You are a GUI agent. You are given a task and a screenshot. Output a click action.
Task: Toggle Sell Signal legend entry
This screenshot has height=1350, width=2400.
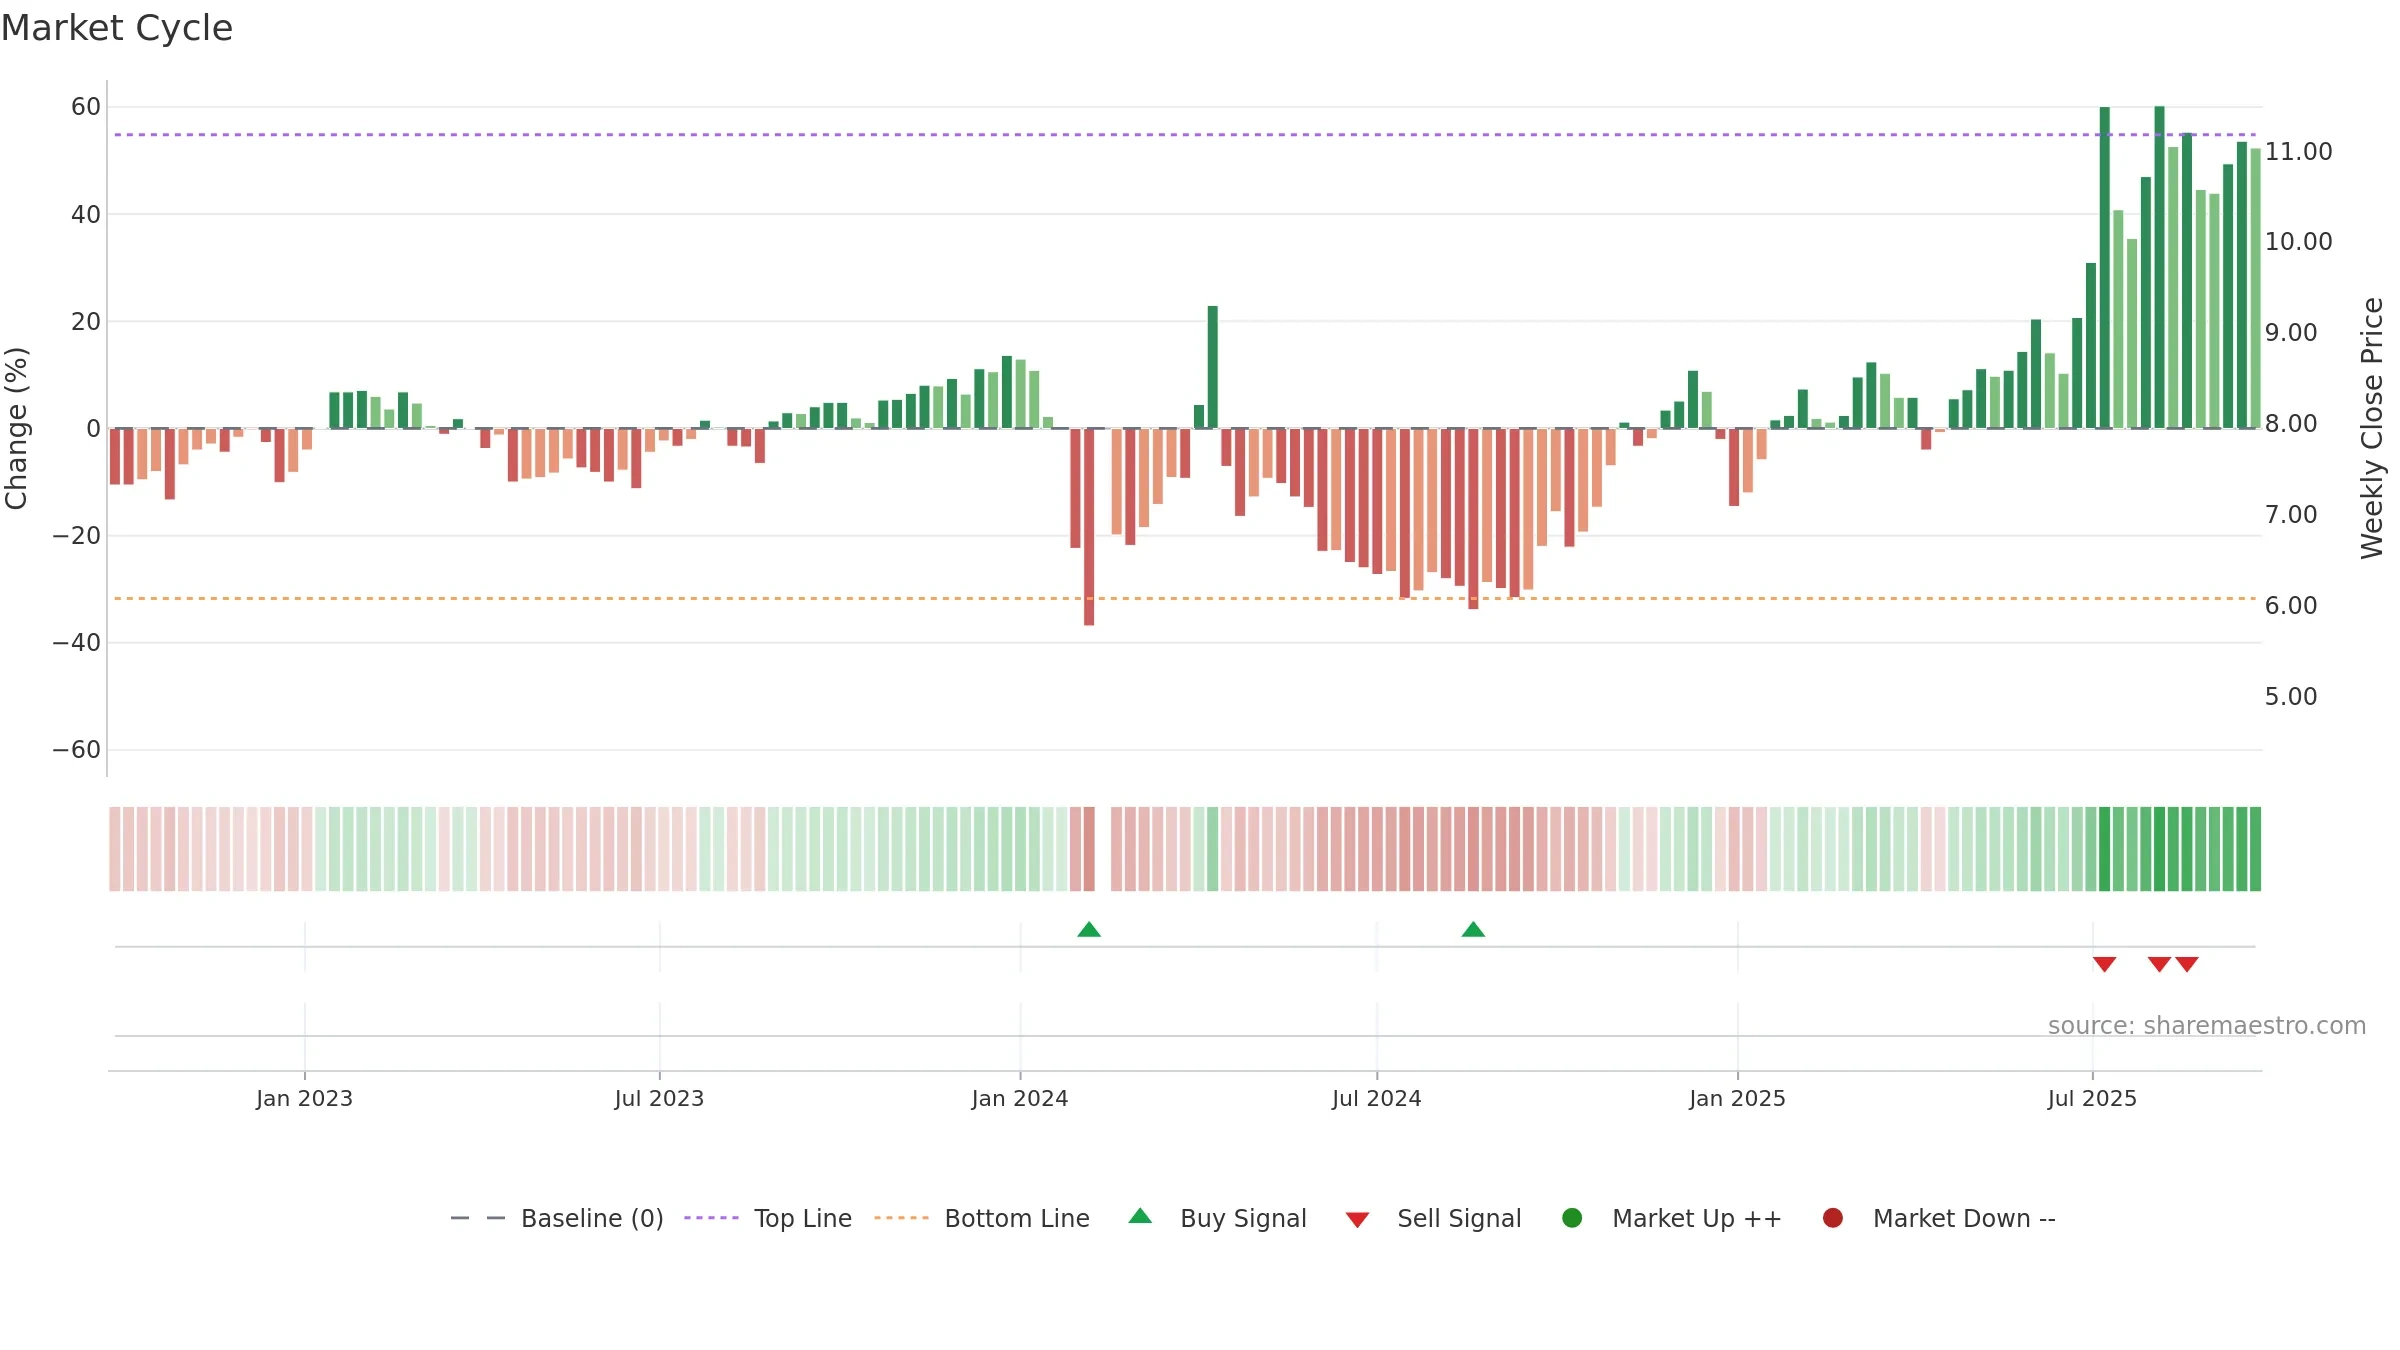coord(1433,1218)
